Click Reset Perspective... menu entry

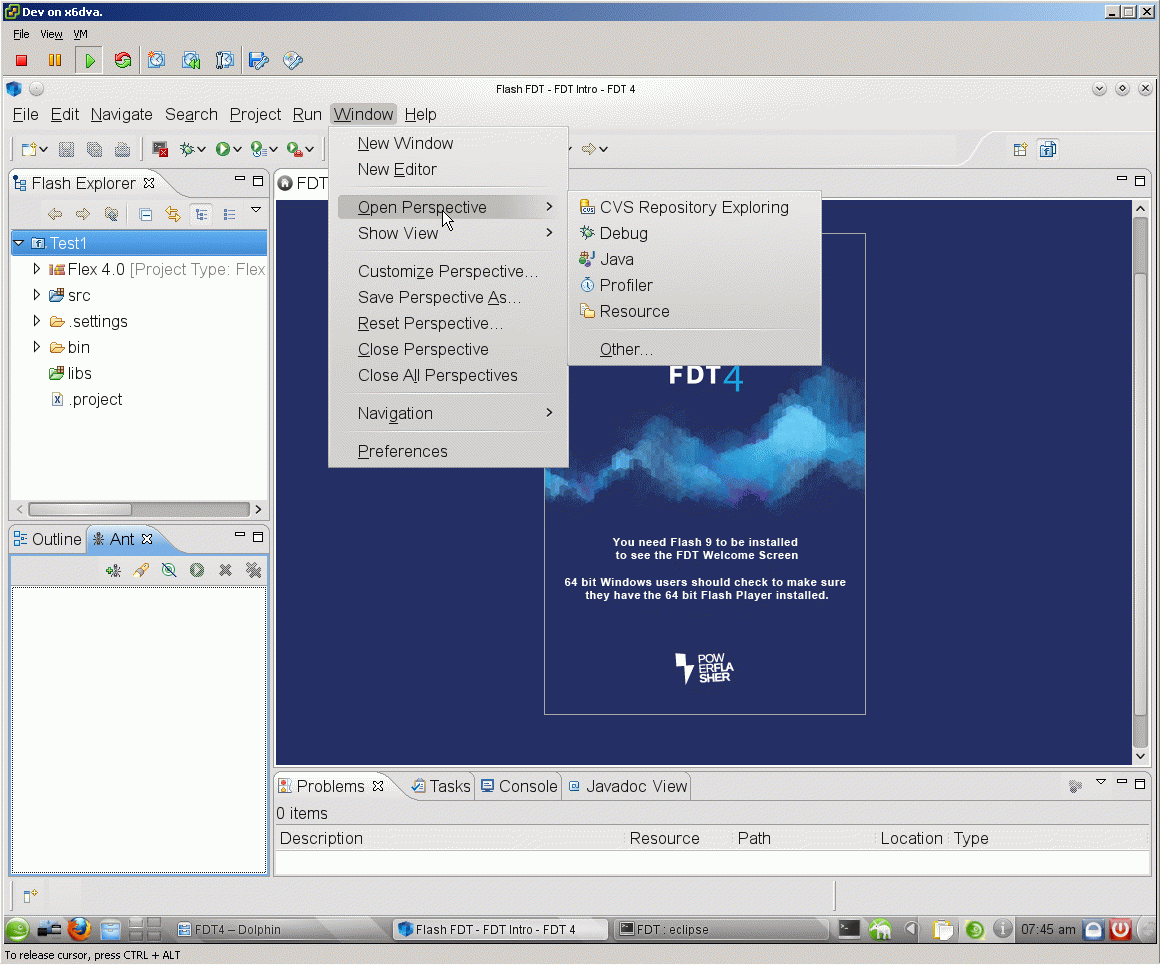click(x=430, y=323)
